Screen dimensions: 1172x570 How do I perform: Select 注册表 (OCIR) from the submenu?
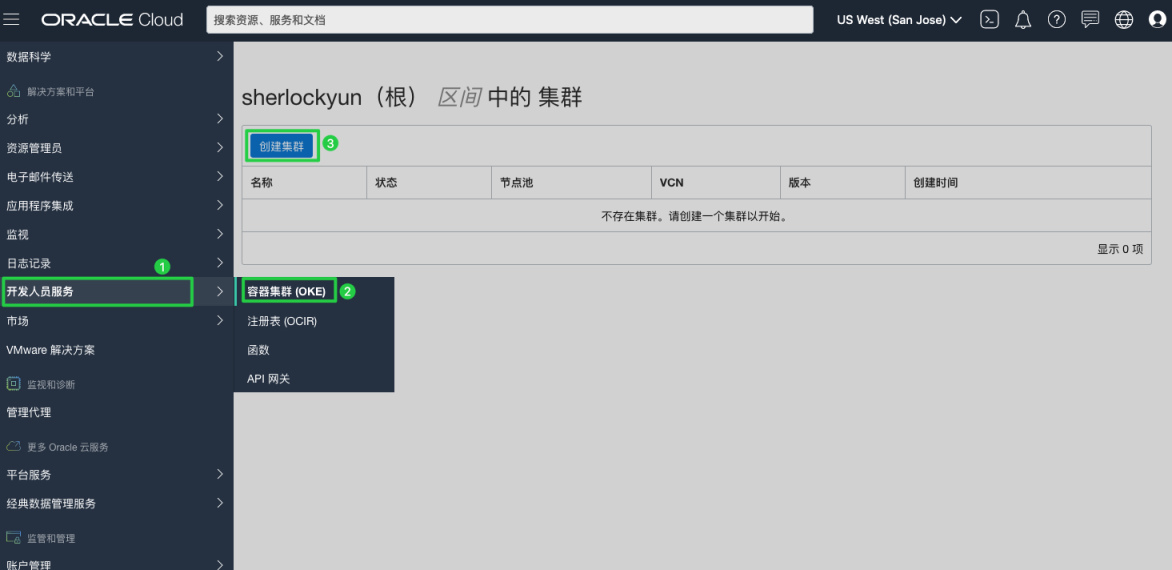[x=282, y=321]
